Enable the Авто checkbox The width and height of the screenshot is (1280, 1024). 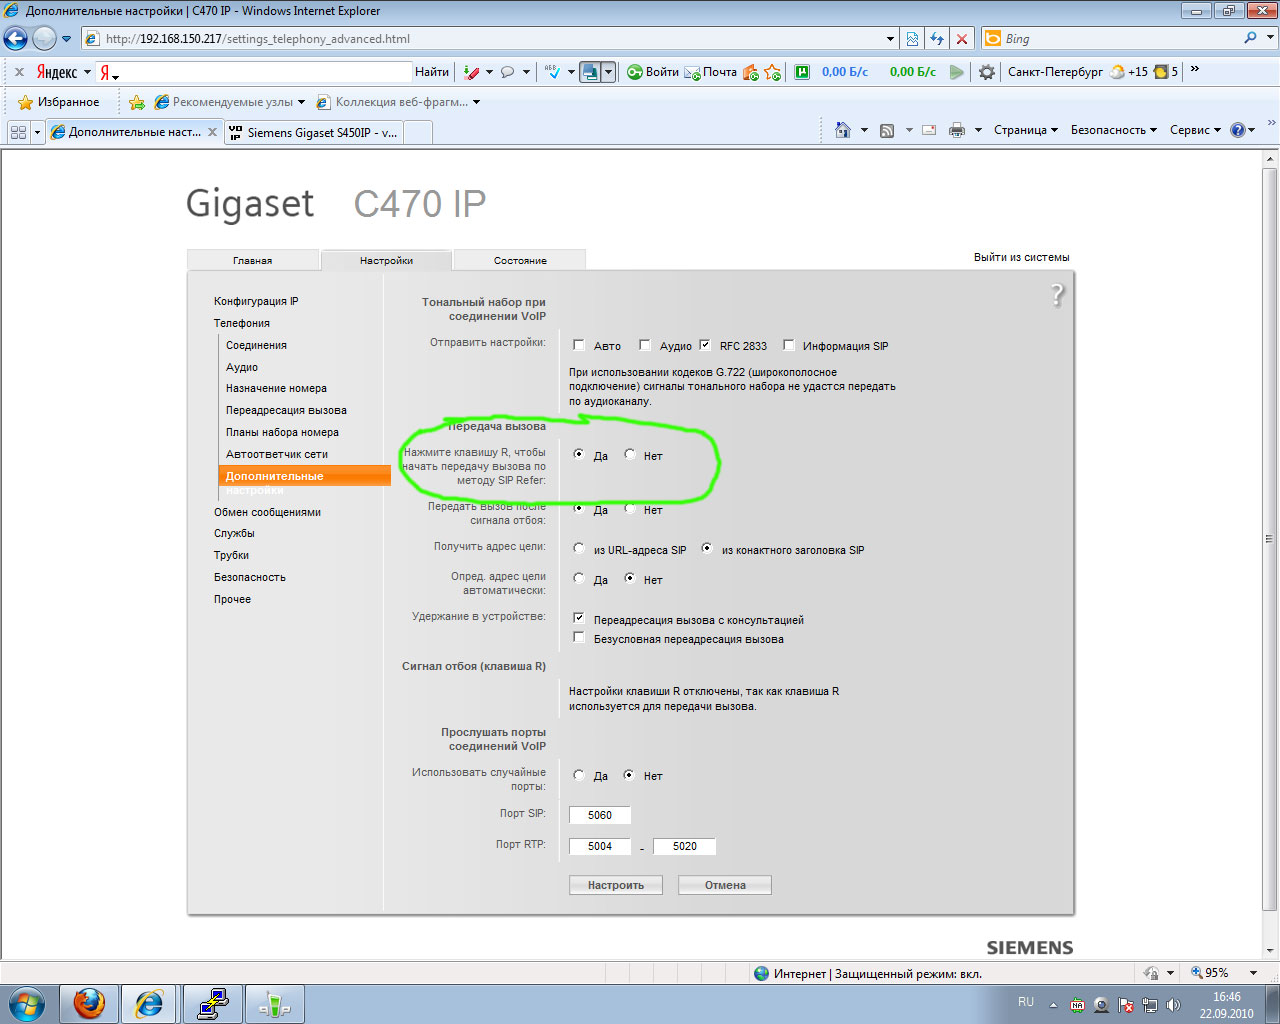pyautogui.click(x=579, y=345)
